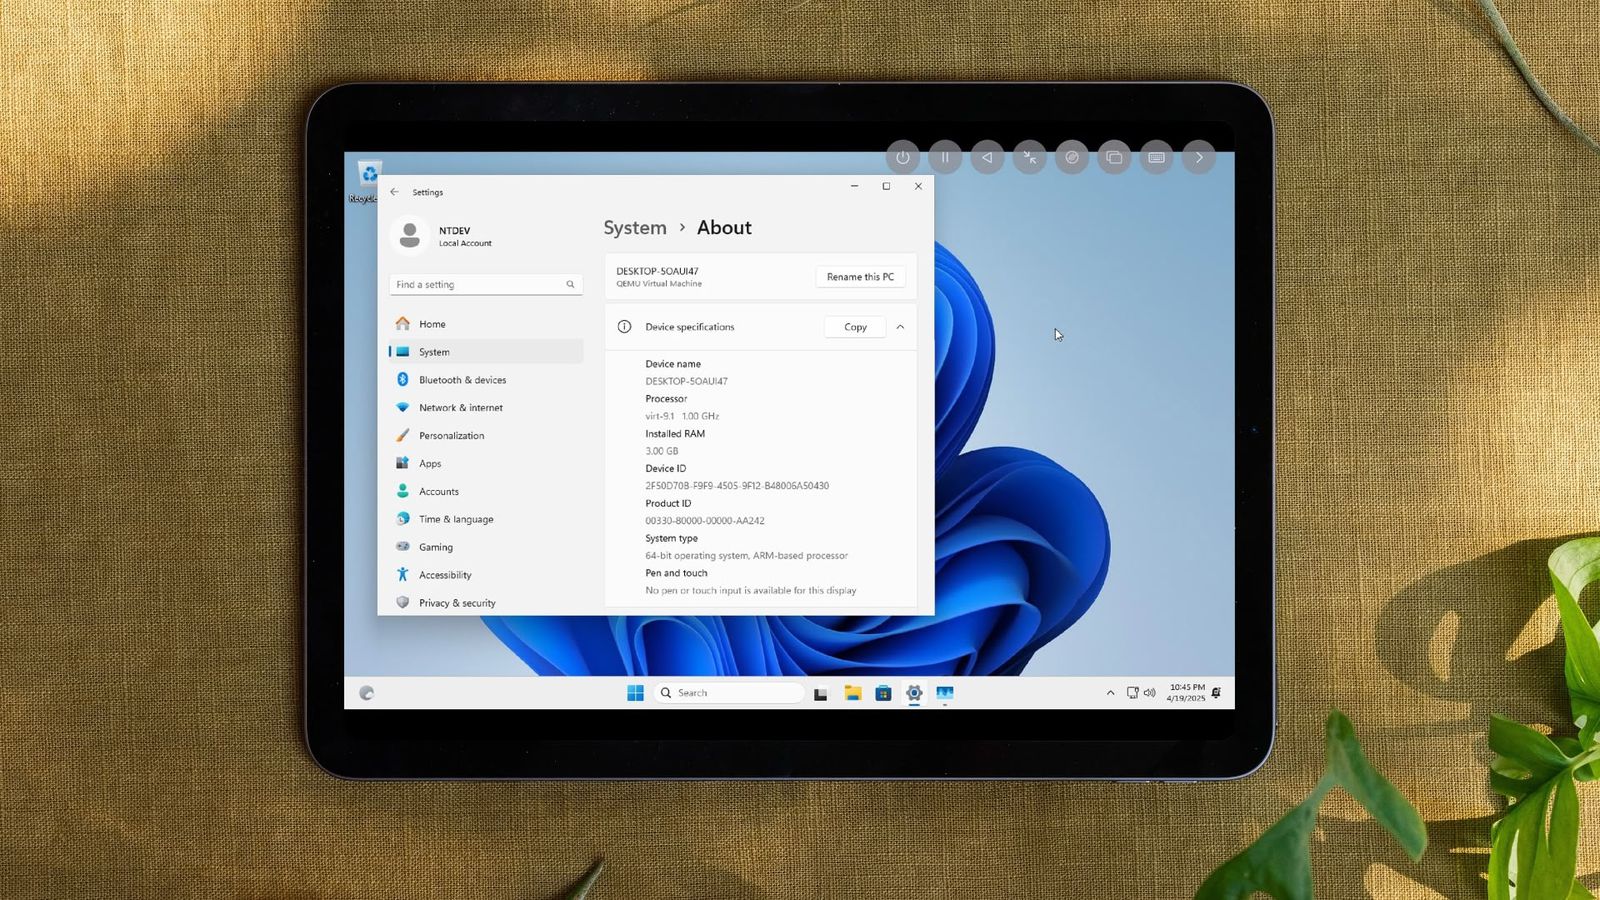Open the volume control in system tray
Screen dimensions: 1600x900
coord(1149,693)
